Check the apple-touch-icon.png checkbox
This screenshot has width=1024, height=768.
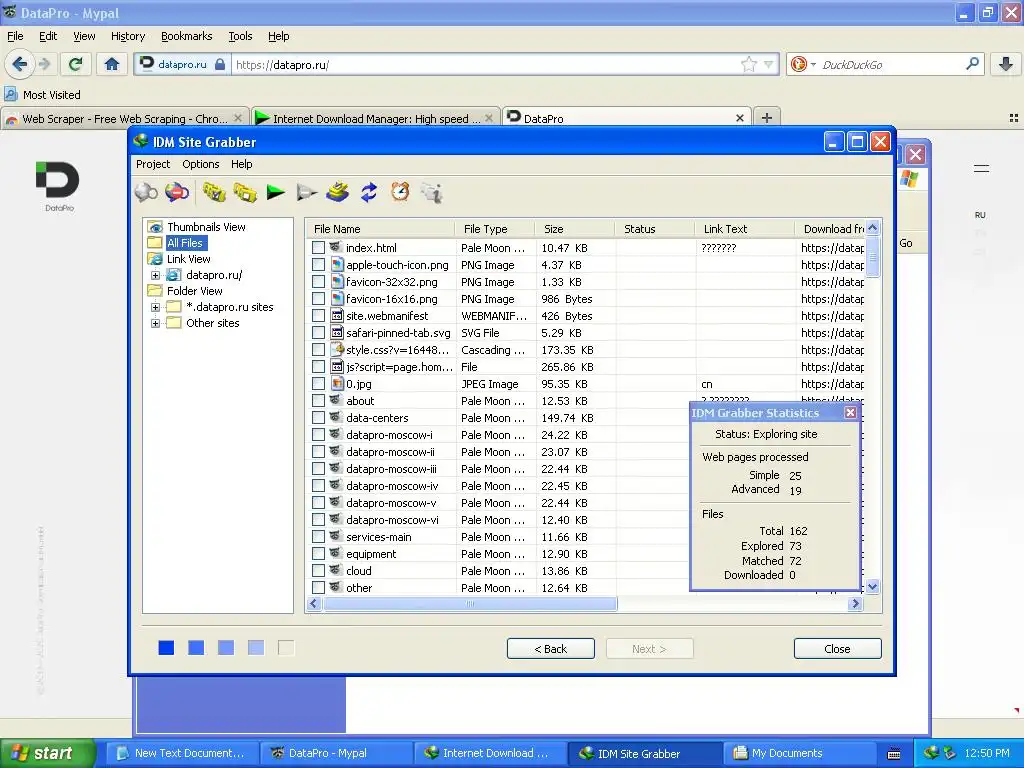tap(318, 264)
